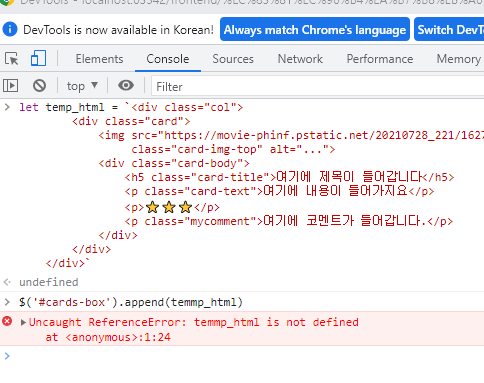Click the img src pstatic URL line
484x383 pixels.
(x=291, y=135)
